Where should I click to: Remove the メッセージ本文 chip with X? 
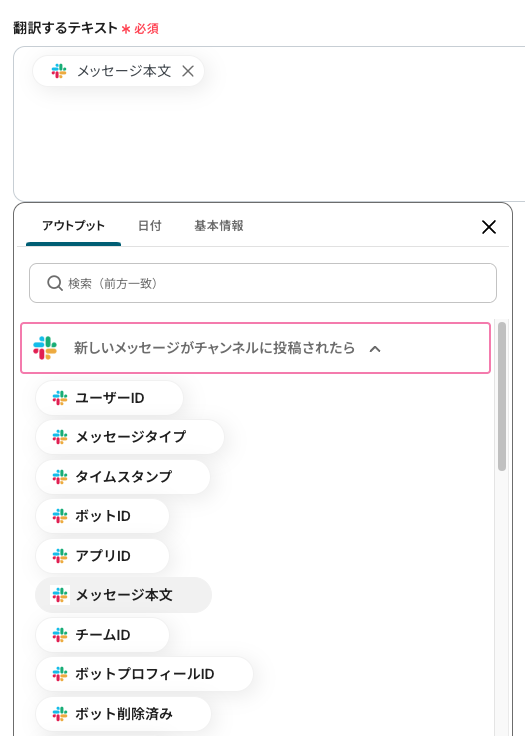pyautogui.click(x=188, y=71)
